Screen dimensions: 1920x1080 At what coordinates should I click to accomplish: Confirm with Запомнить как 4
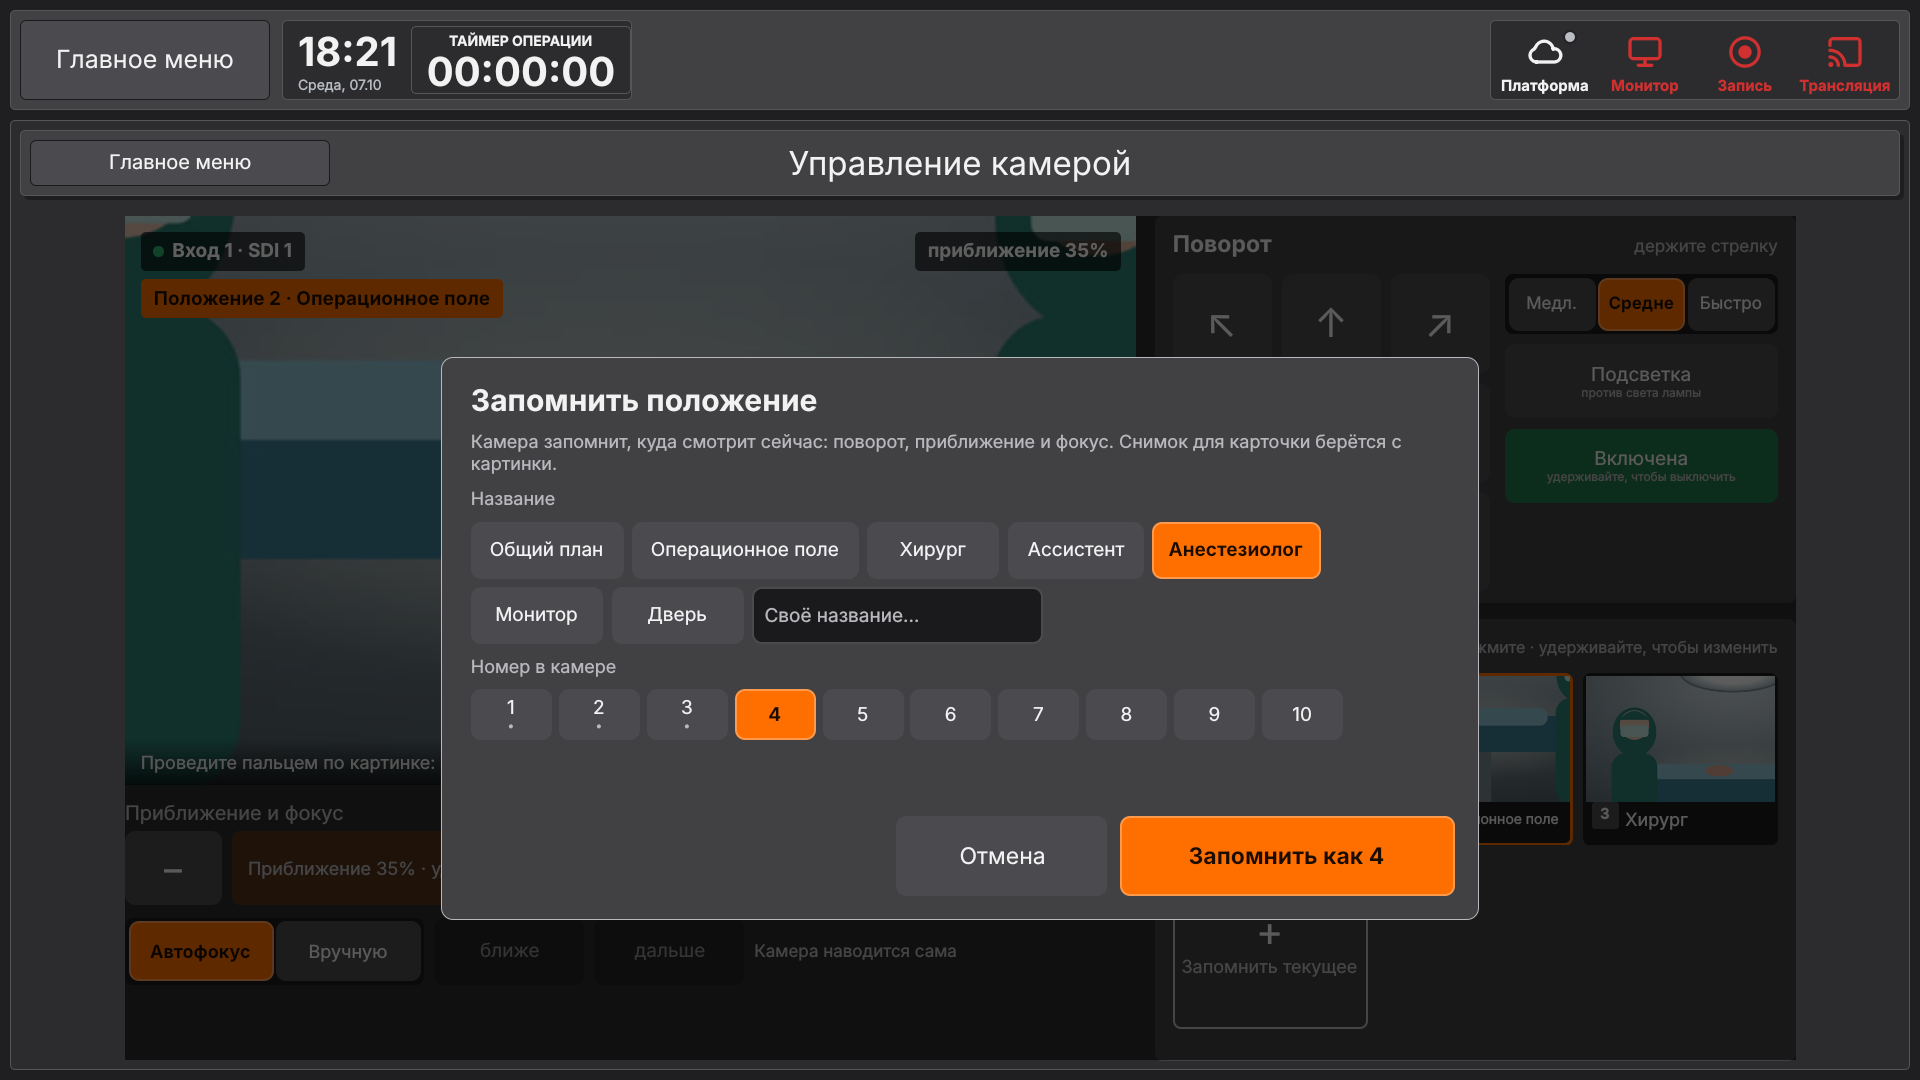[x=1287, y=856]
